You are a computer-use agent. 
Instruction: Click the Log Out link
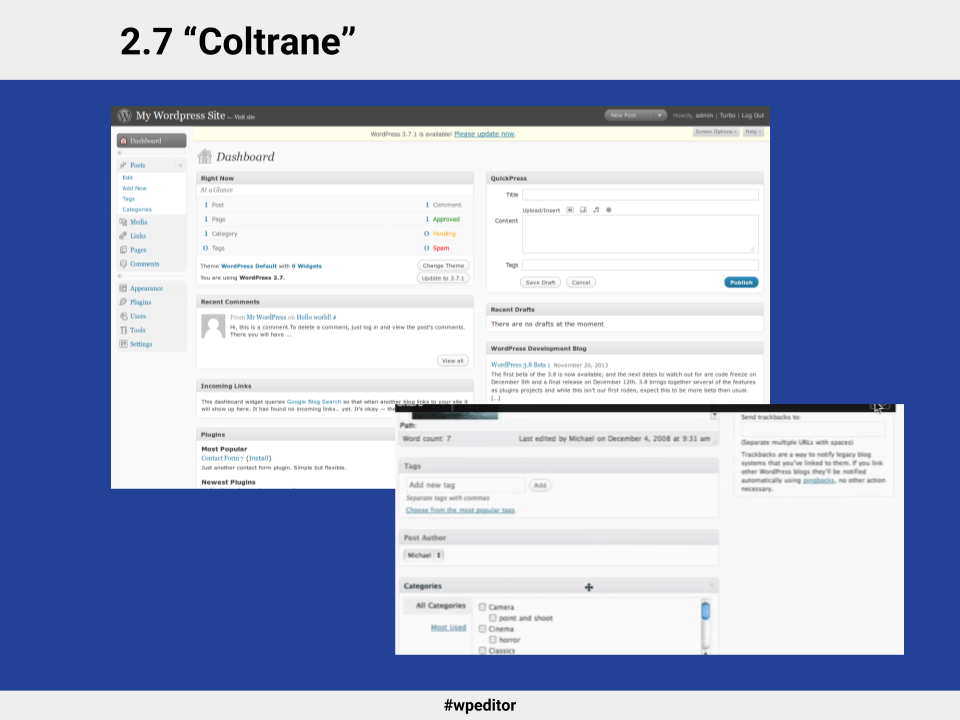[x=753, y=115]
